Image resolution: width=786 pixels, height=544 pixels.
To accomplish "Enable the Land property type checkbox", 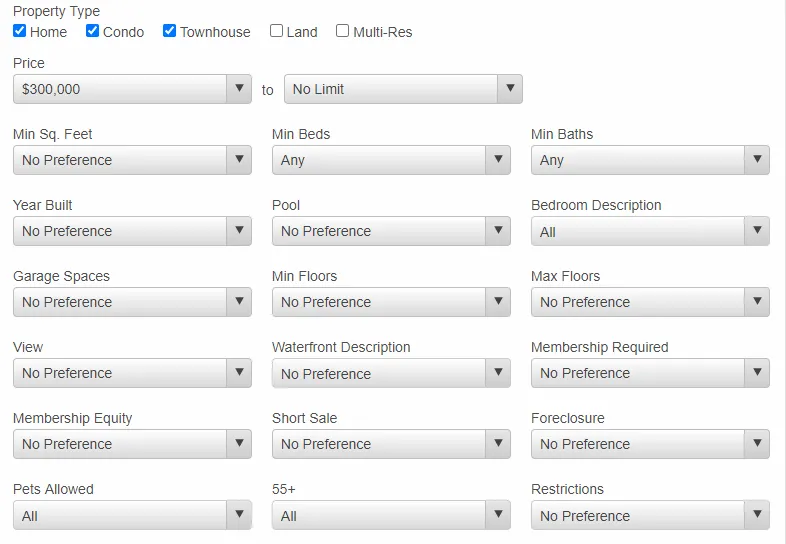I will click(276, 31).
